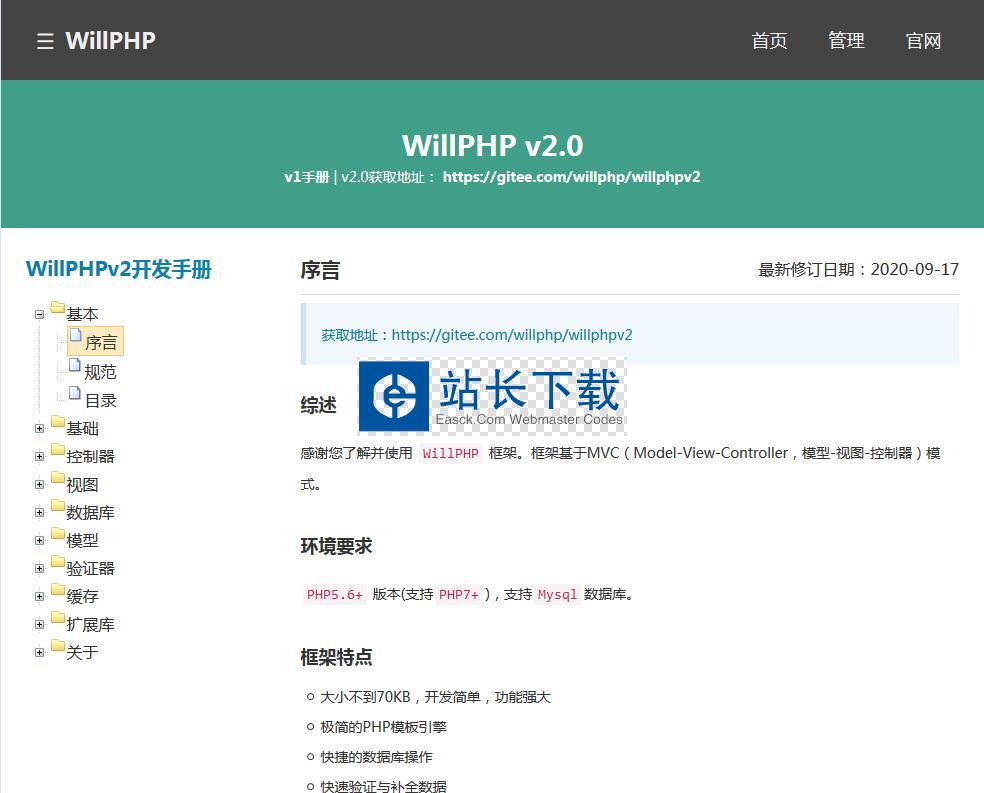Expand the 数据库 tree node

[x=40, y=513]
